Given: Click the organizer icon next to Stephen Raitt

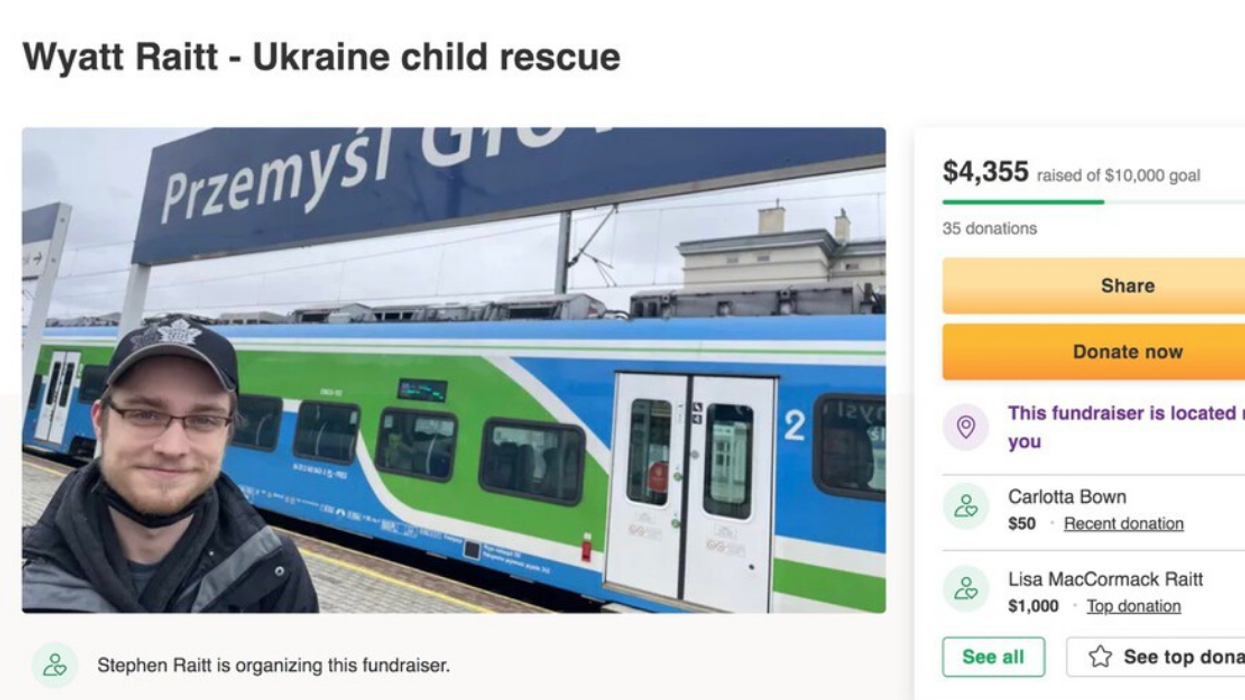Looking at the screenshot, I should pos(55,665).
